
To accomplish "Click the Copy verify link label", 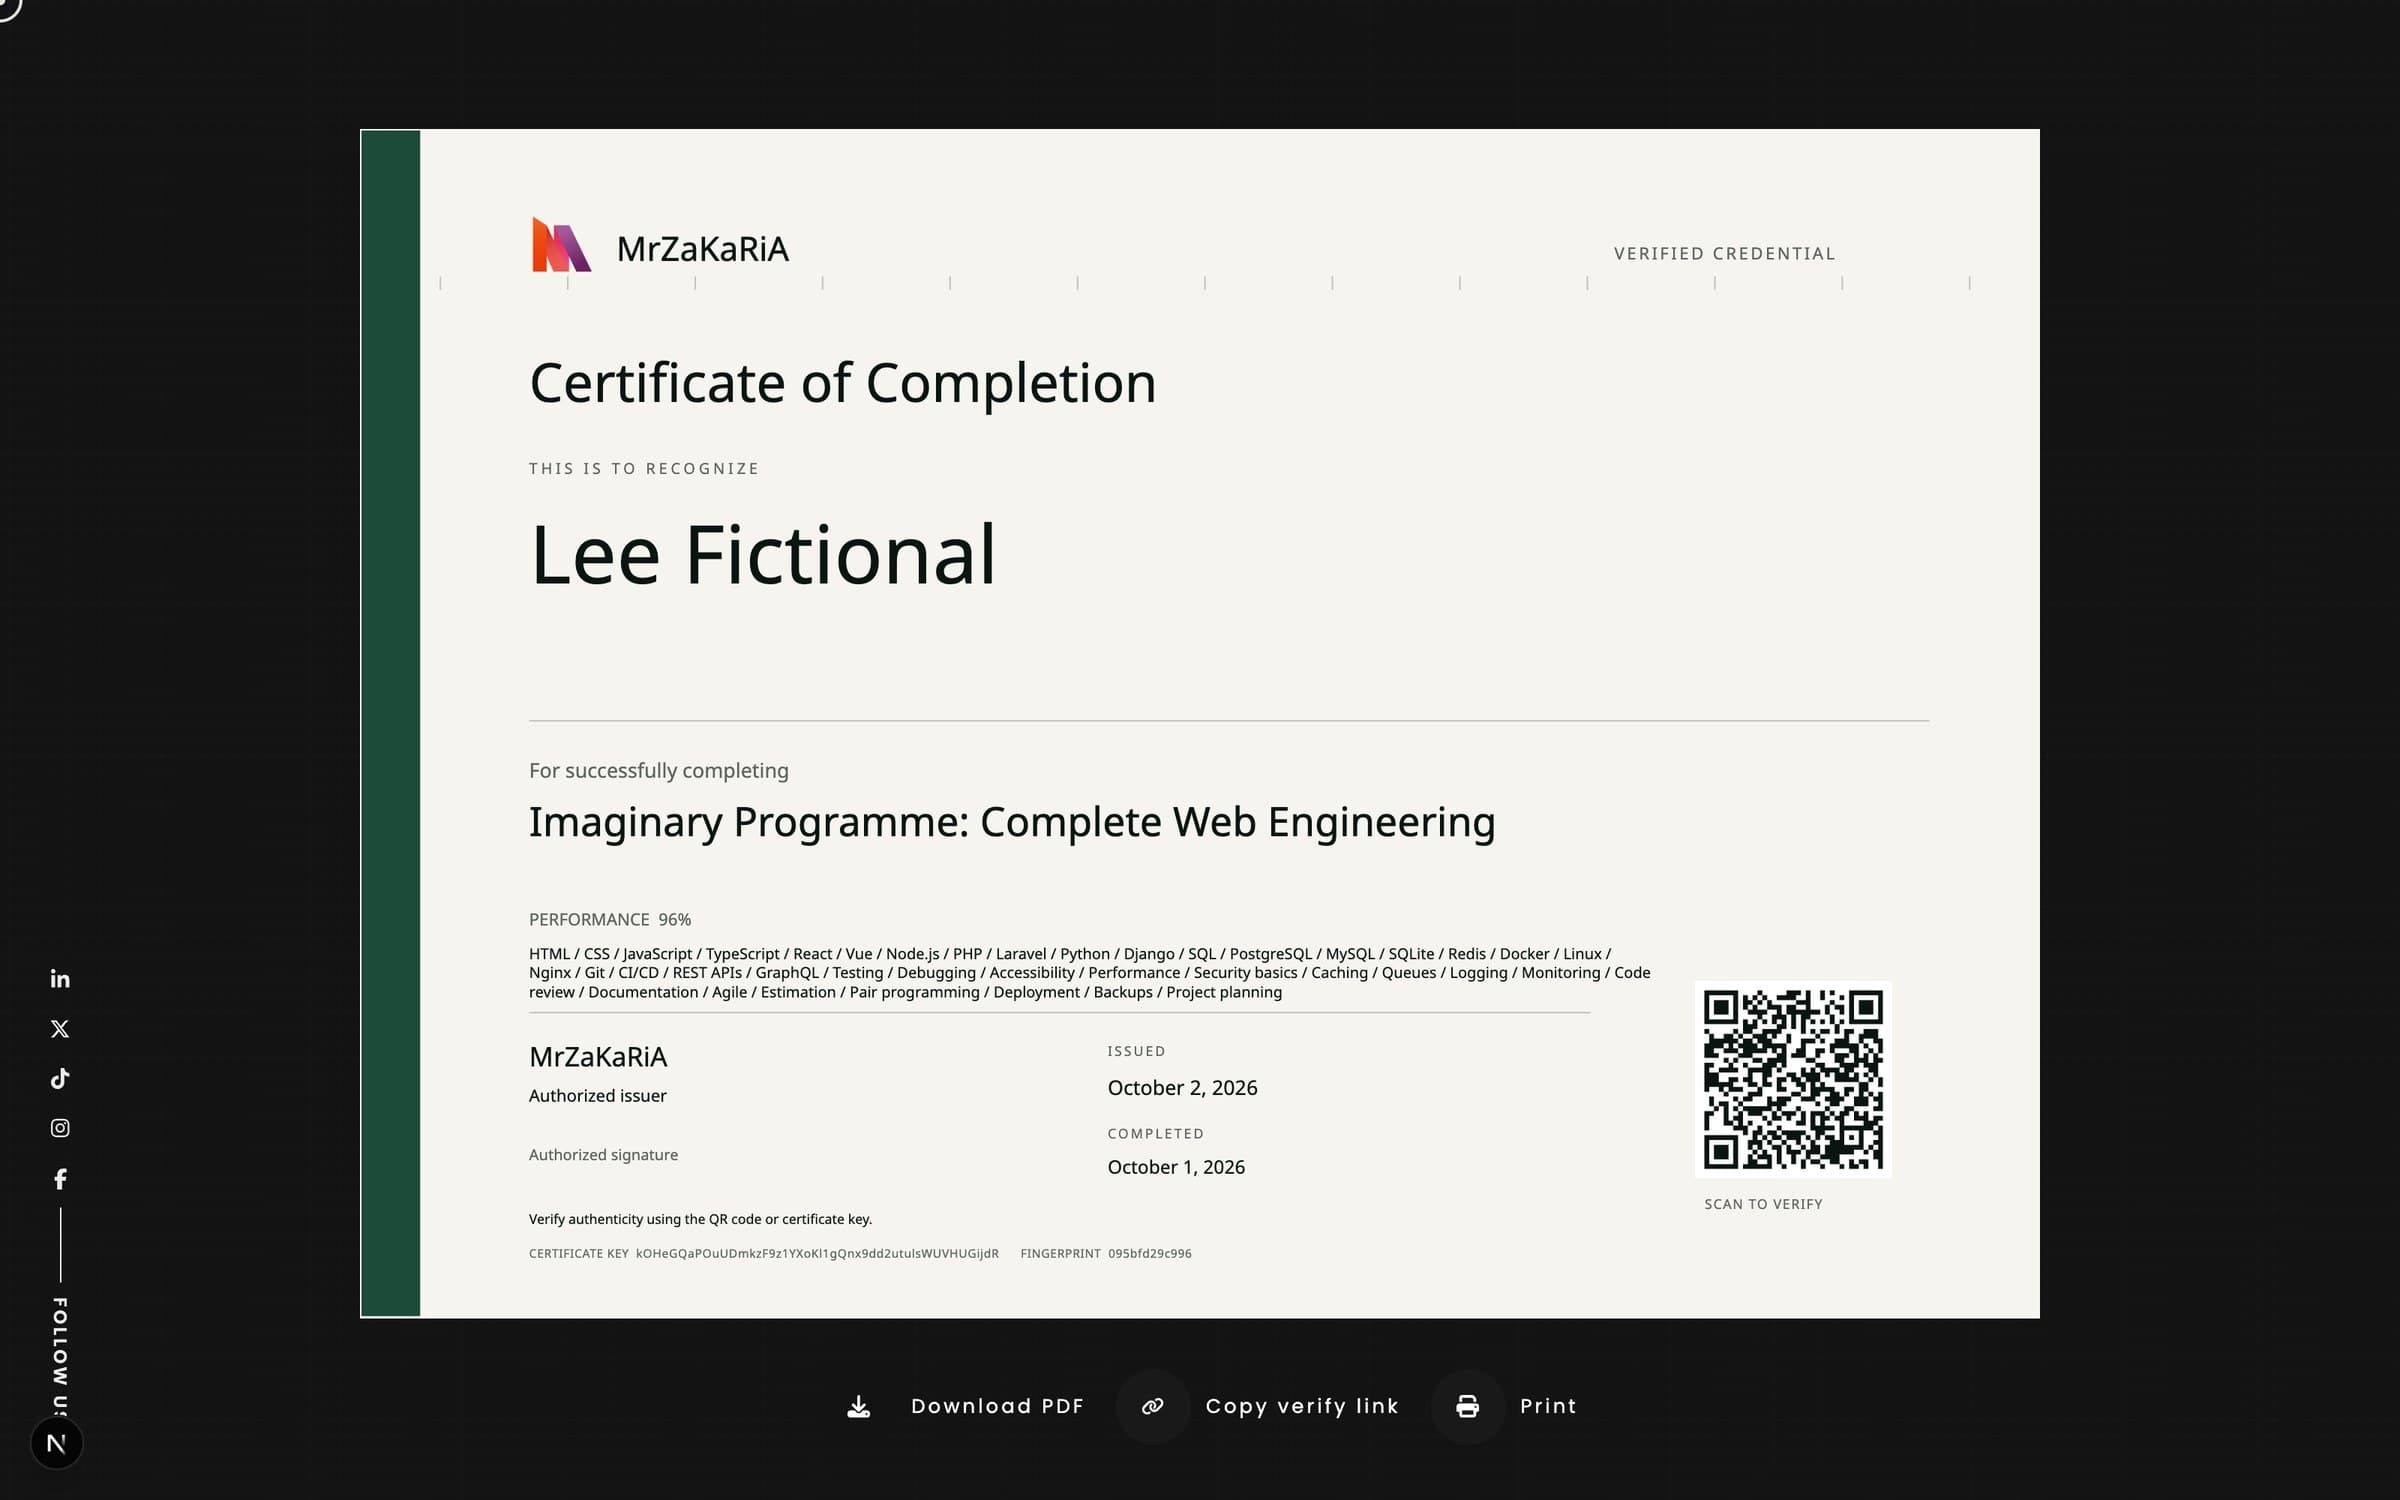I will coord(1302,1406).
